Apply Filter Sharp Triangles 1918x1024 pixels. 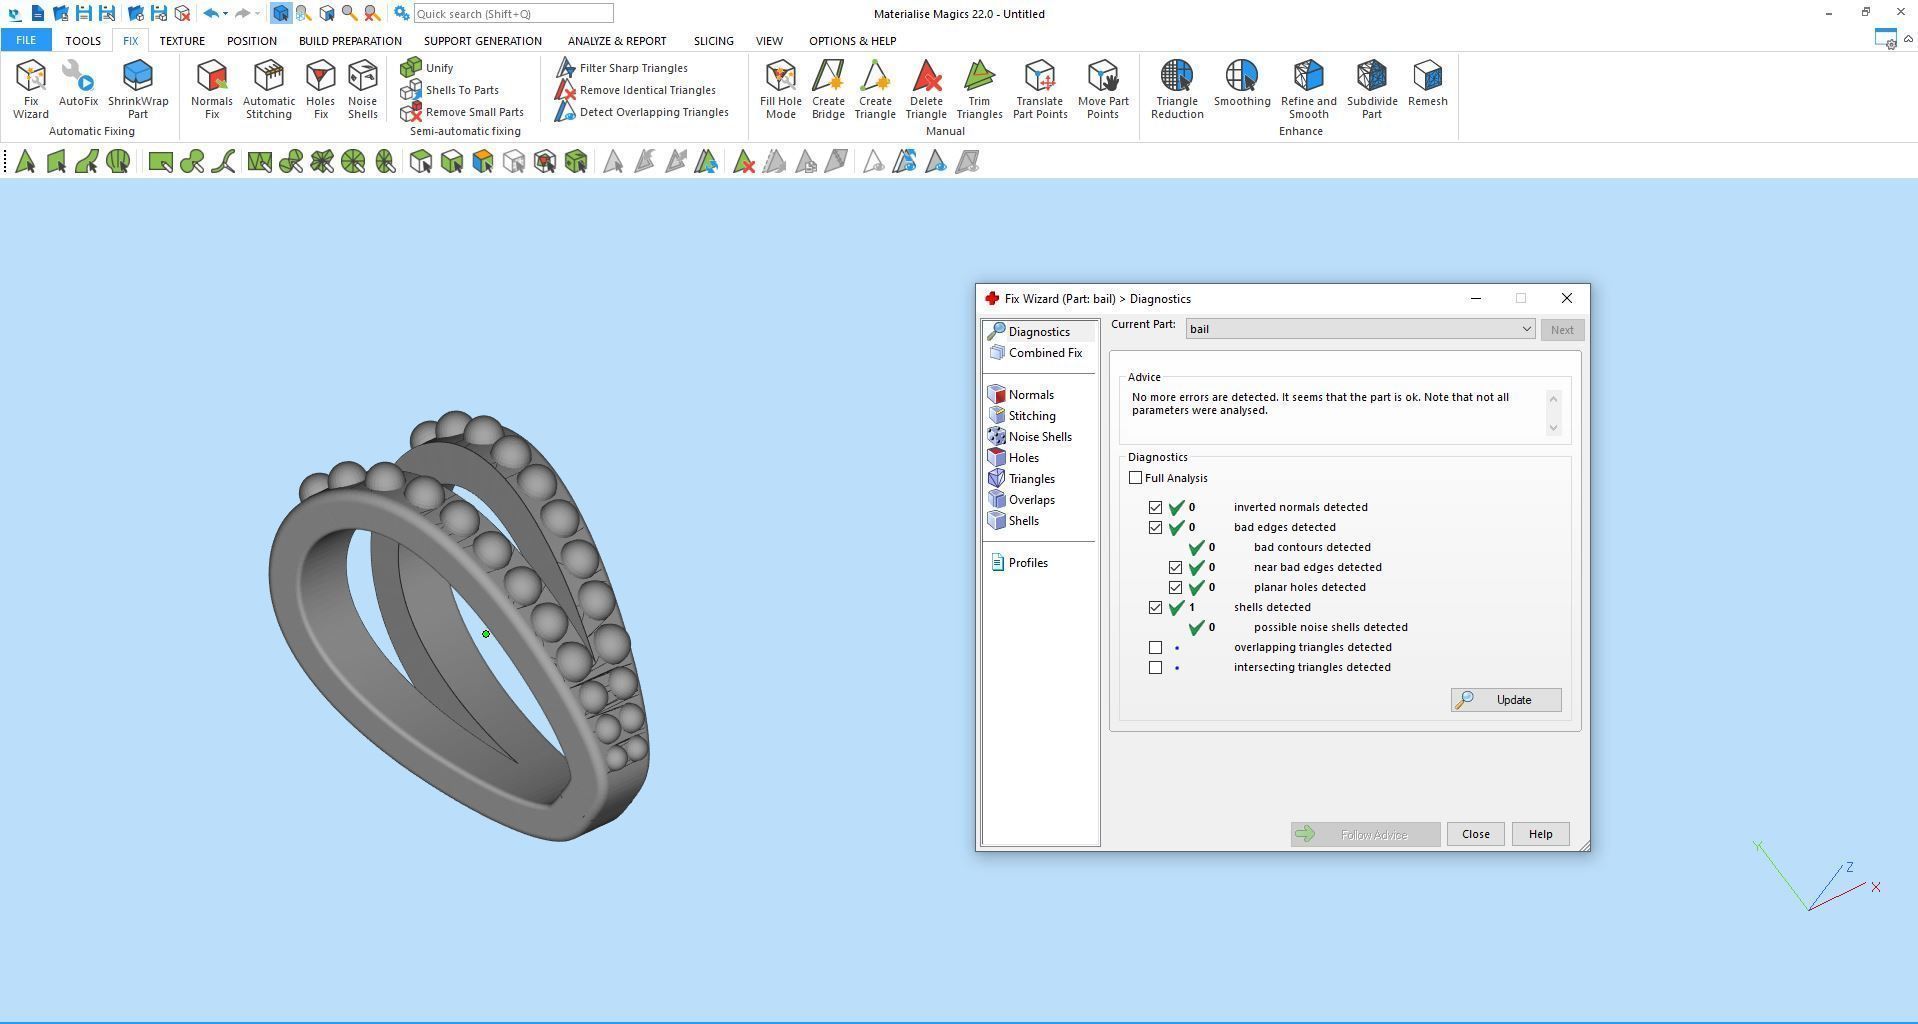click(x=621, y=68)
